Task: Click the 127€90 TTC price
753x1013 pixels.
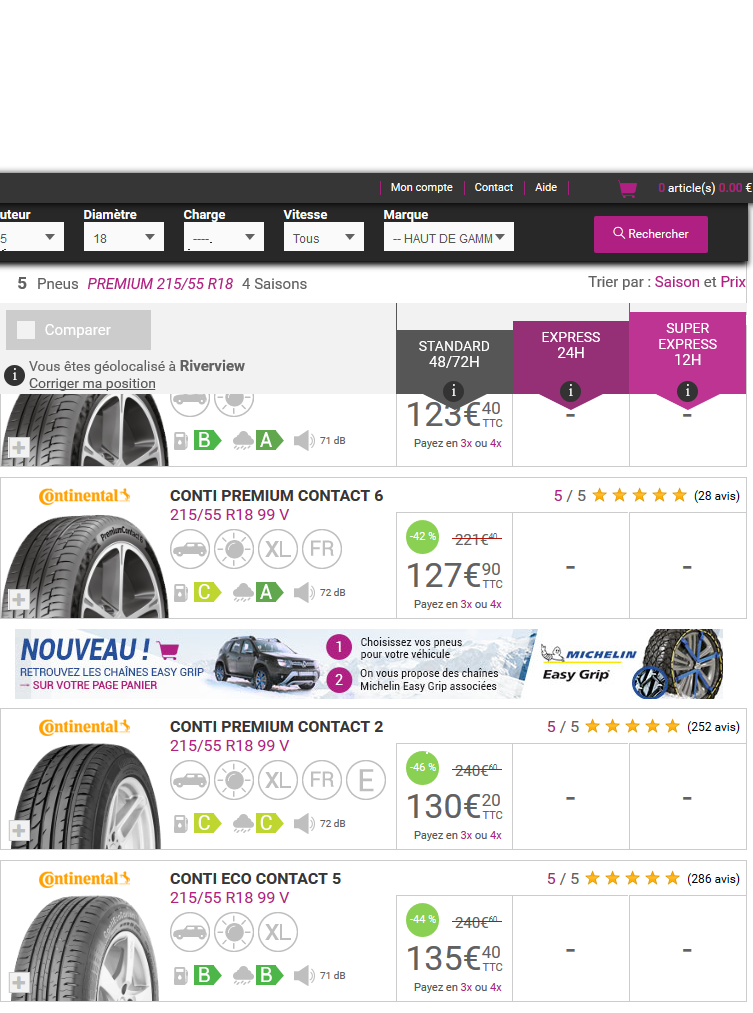Action: click(454, 575)
